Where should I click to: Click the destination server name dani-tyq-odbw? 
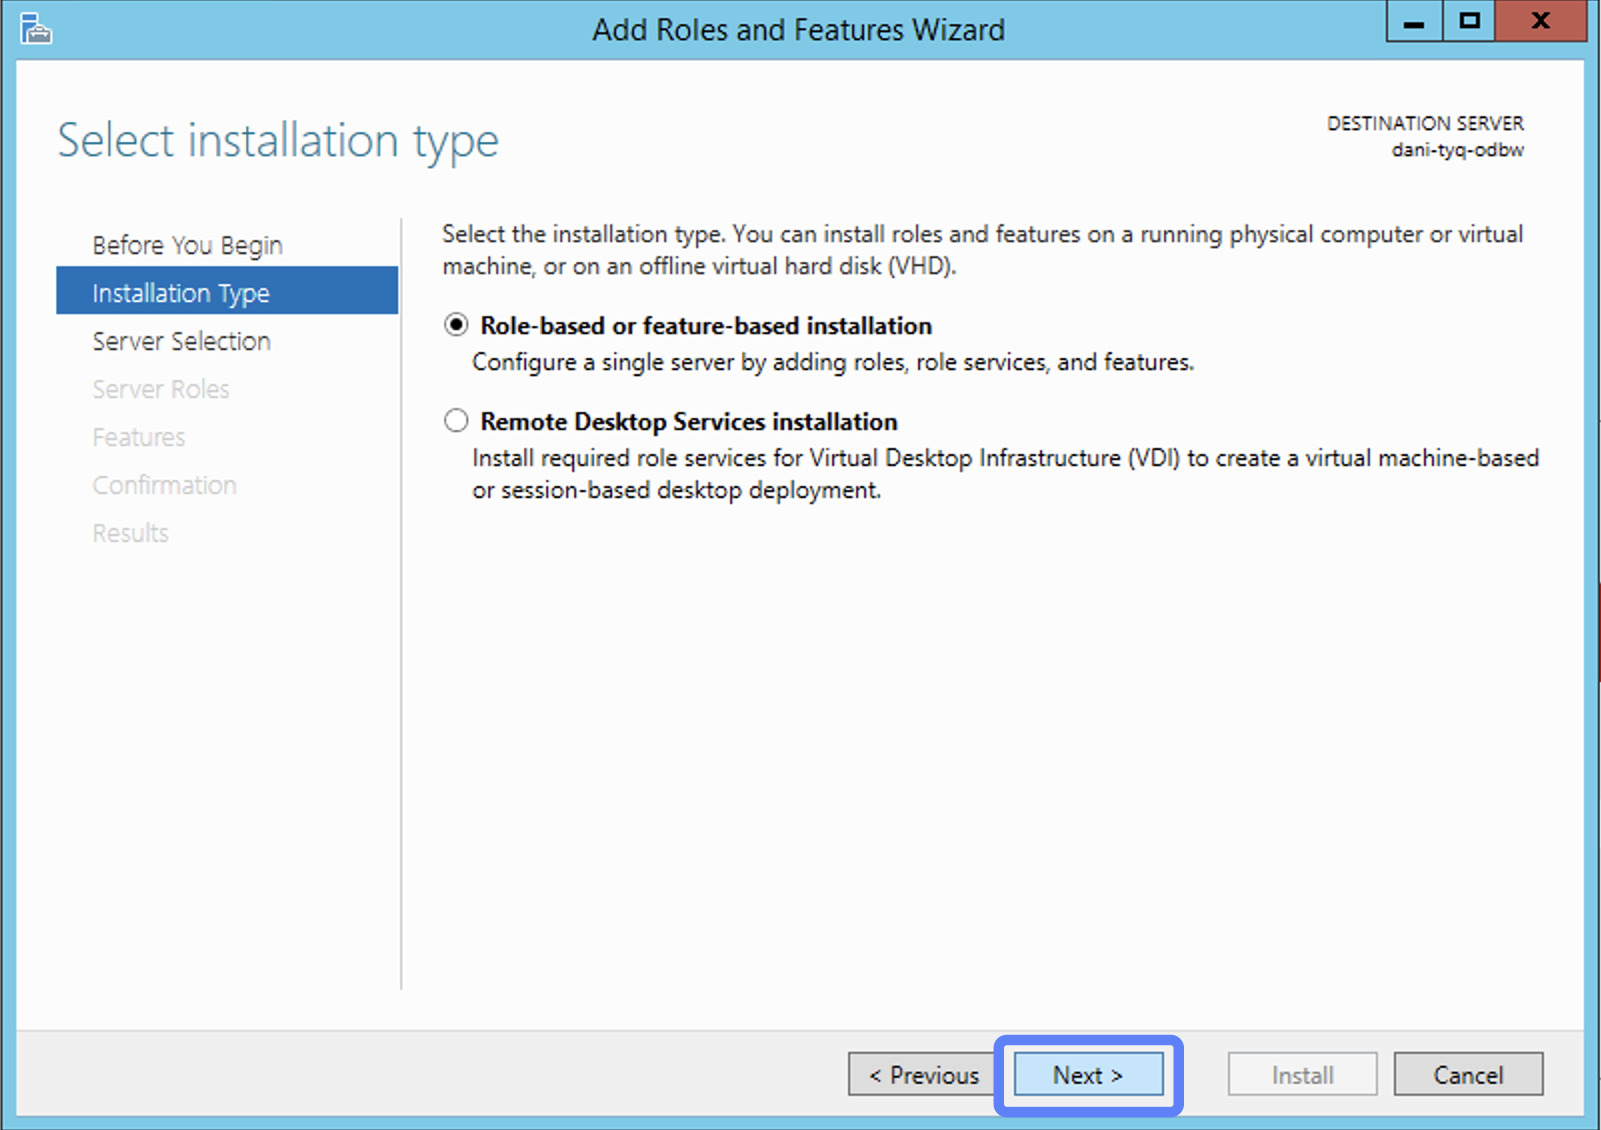(x=1457, y=150)
